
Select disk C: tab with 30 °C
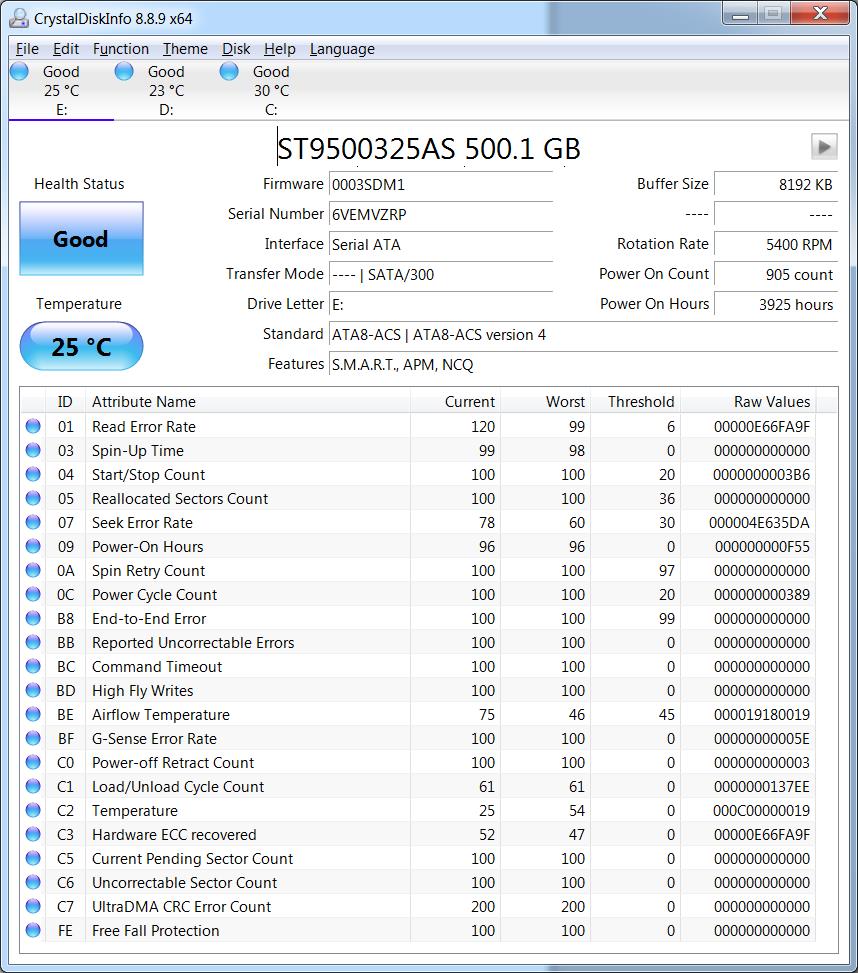270,91
